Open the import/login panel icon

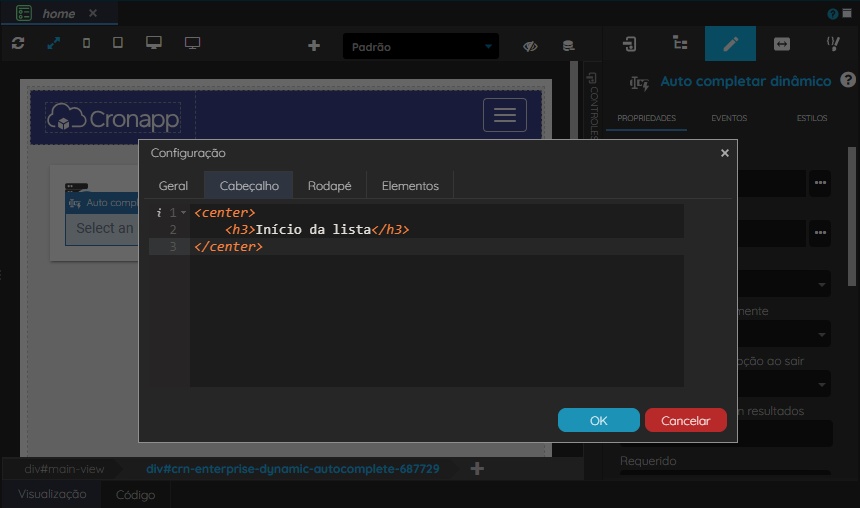[x=629, y=43]
